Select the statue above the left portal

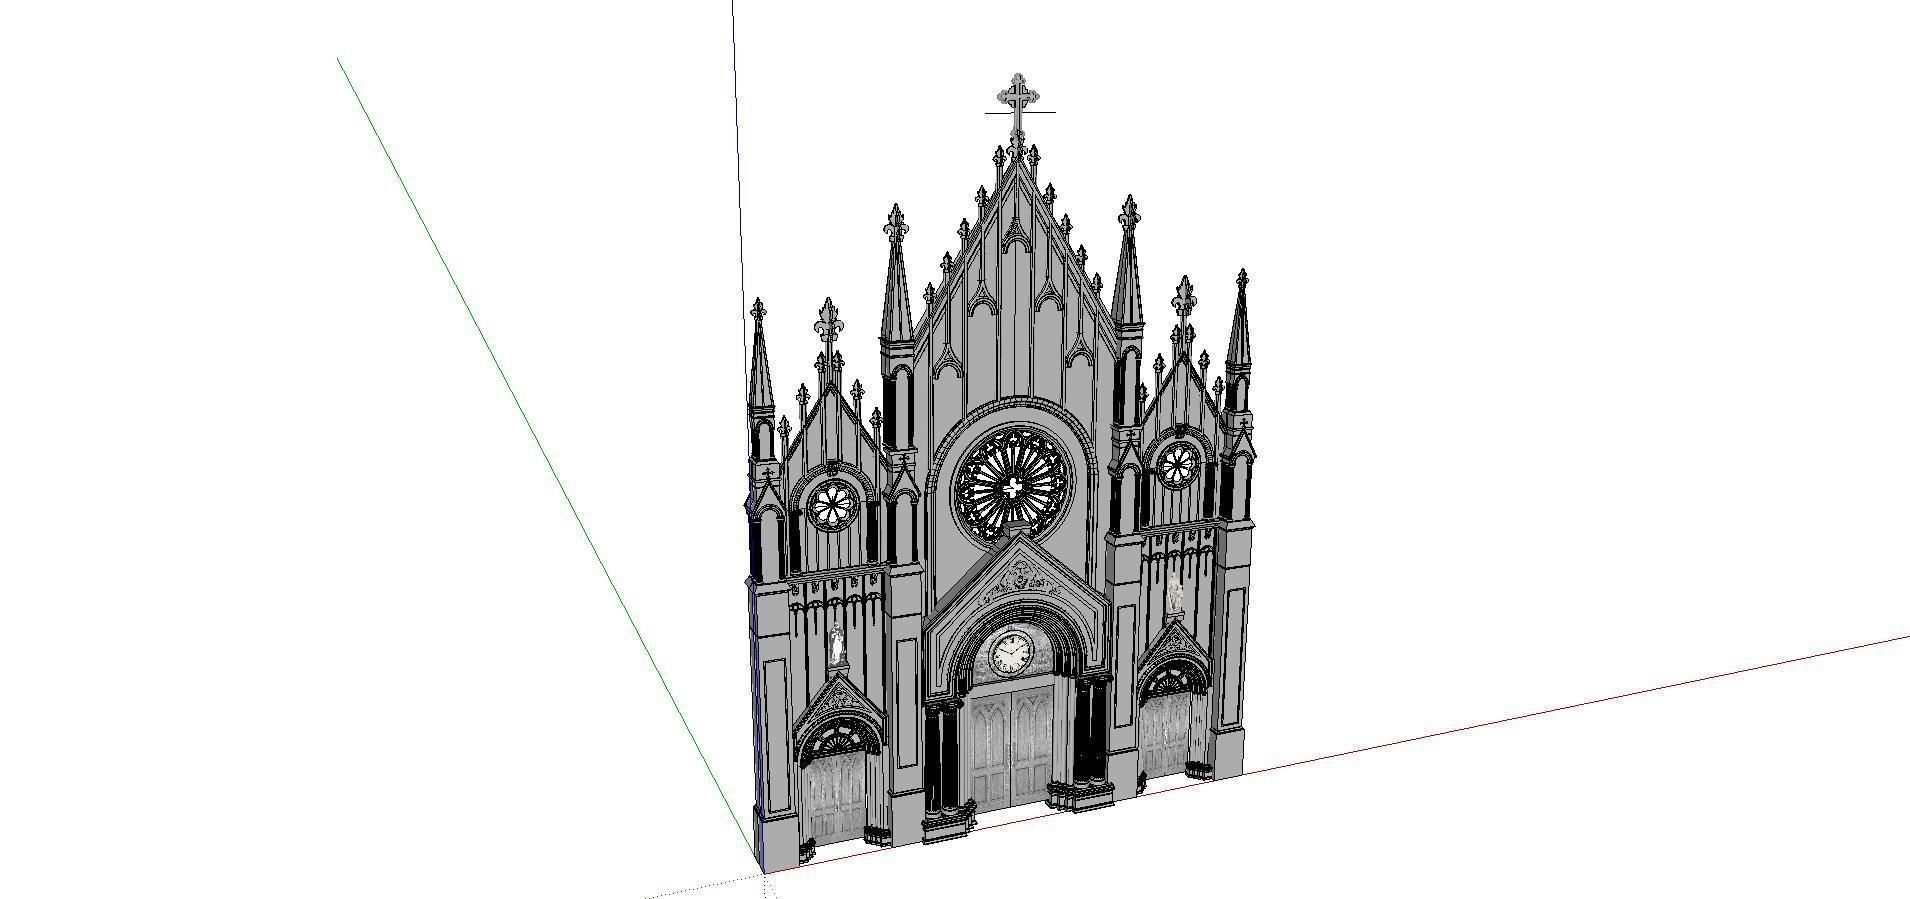point(836,644)
